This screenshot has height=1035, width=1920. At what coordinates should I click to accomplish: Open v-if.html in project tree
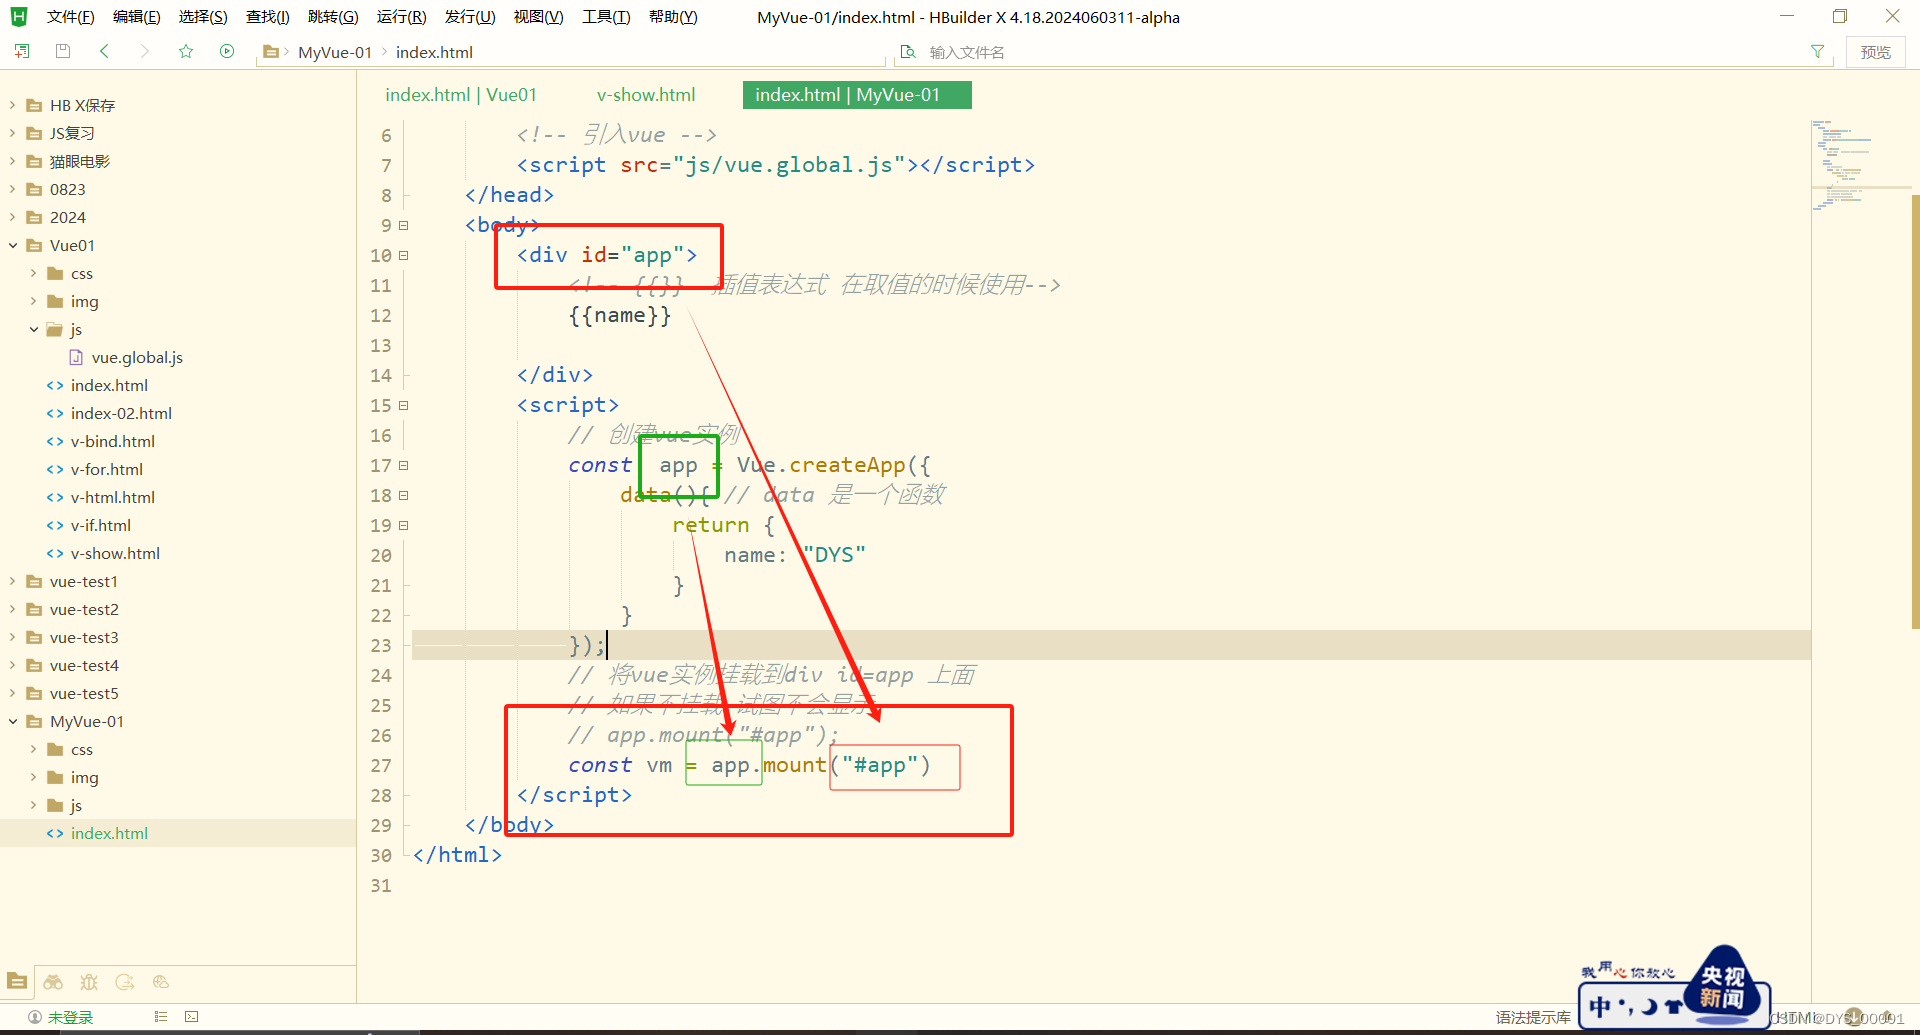point(101,525)
